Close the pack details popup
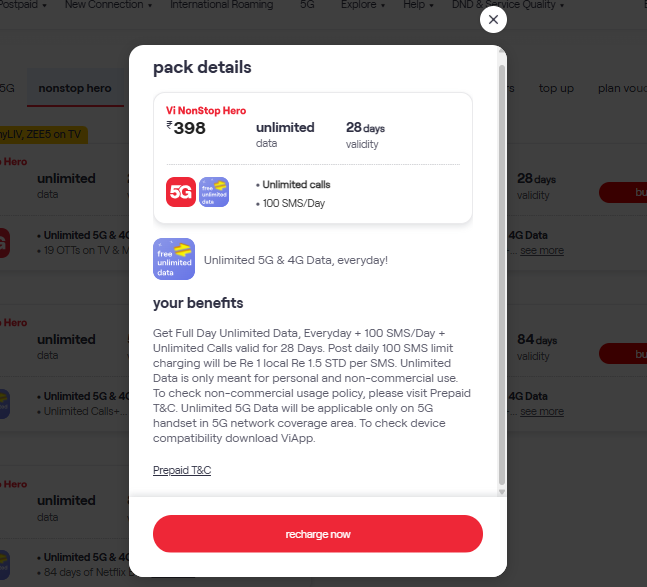This screenshot has width=647, height=587. point(493,19)
